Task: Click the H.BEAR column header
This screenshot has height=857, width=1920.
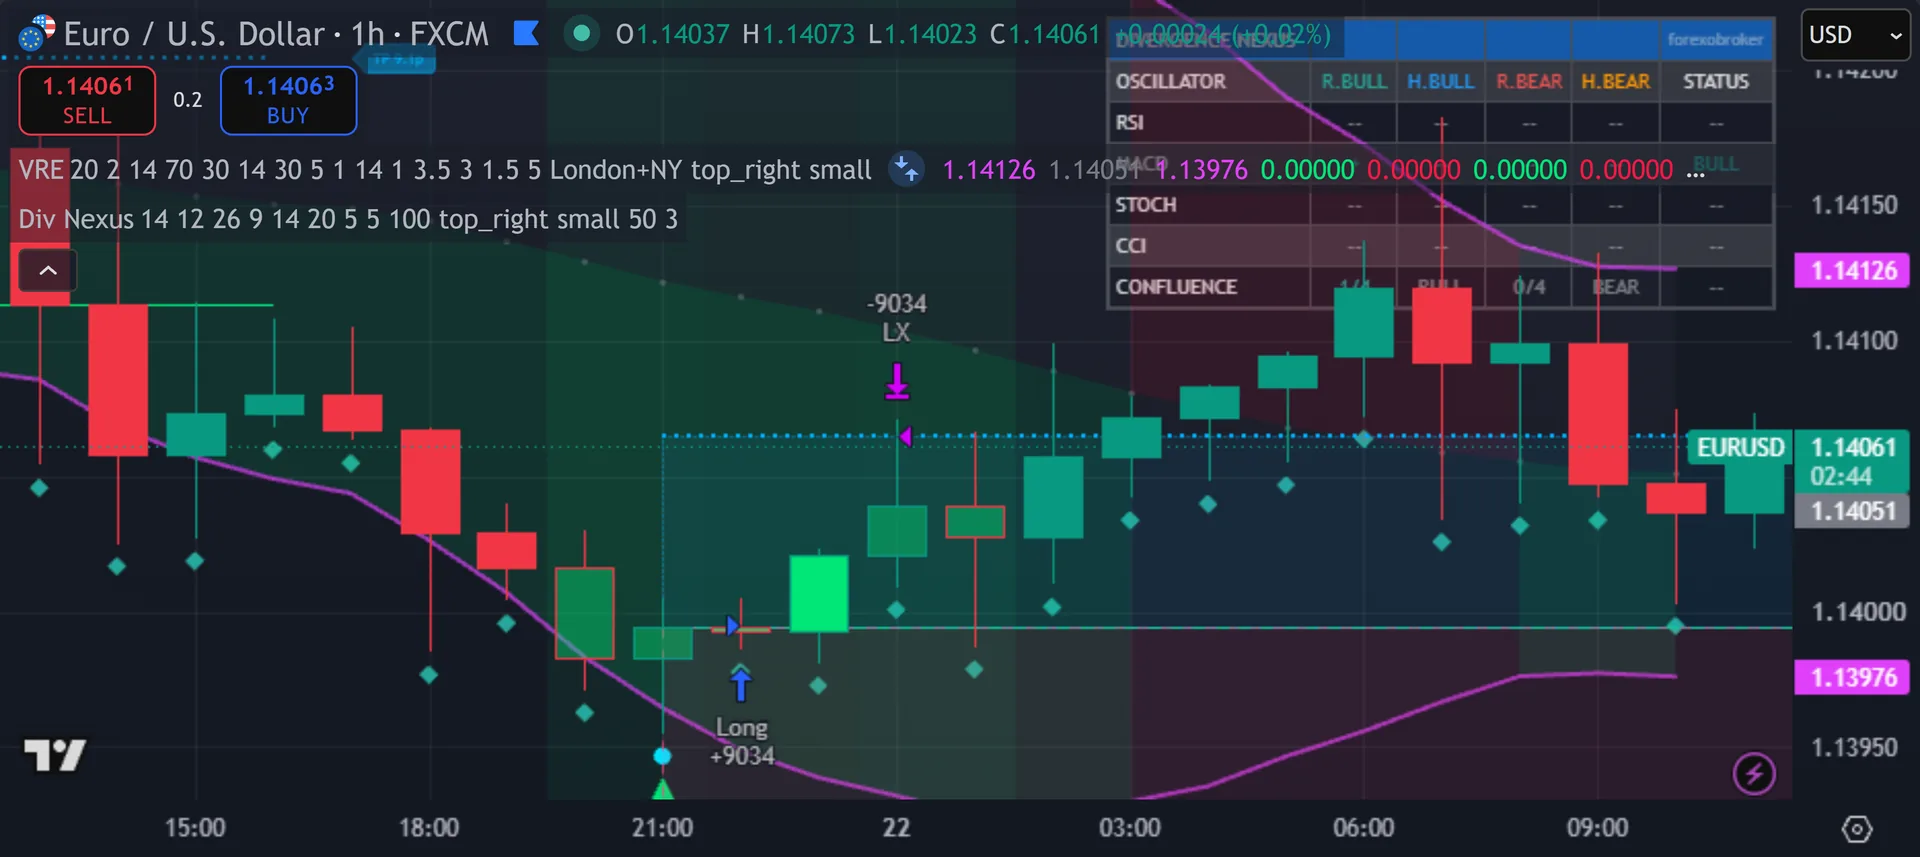Action: tap(1616, 82)
